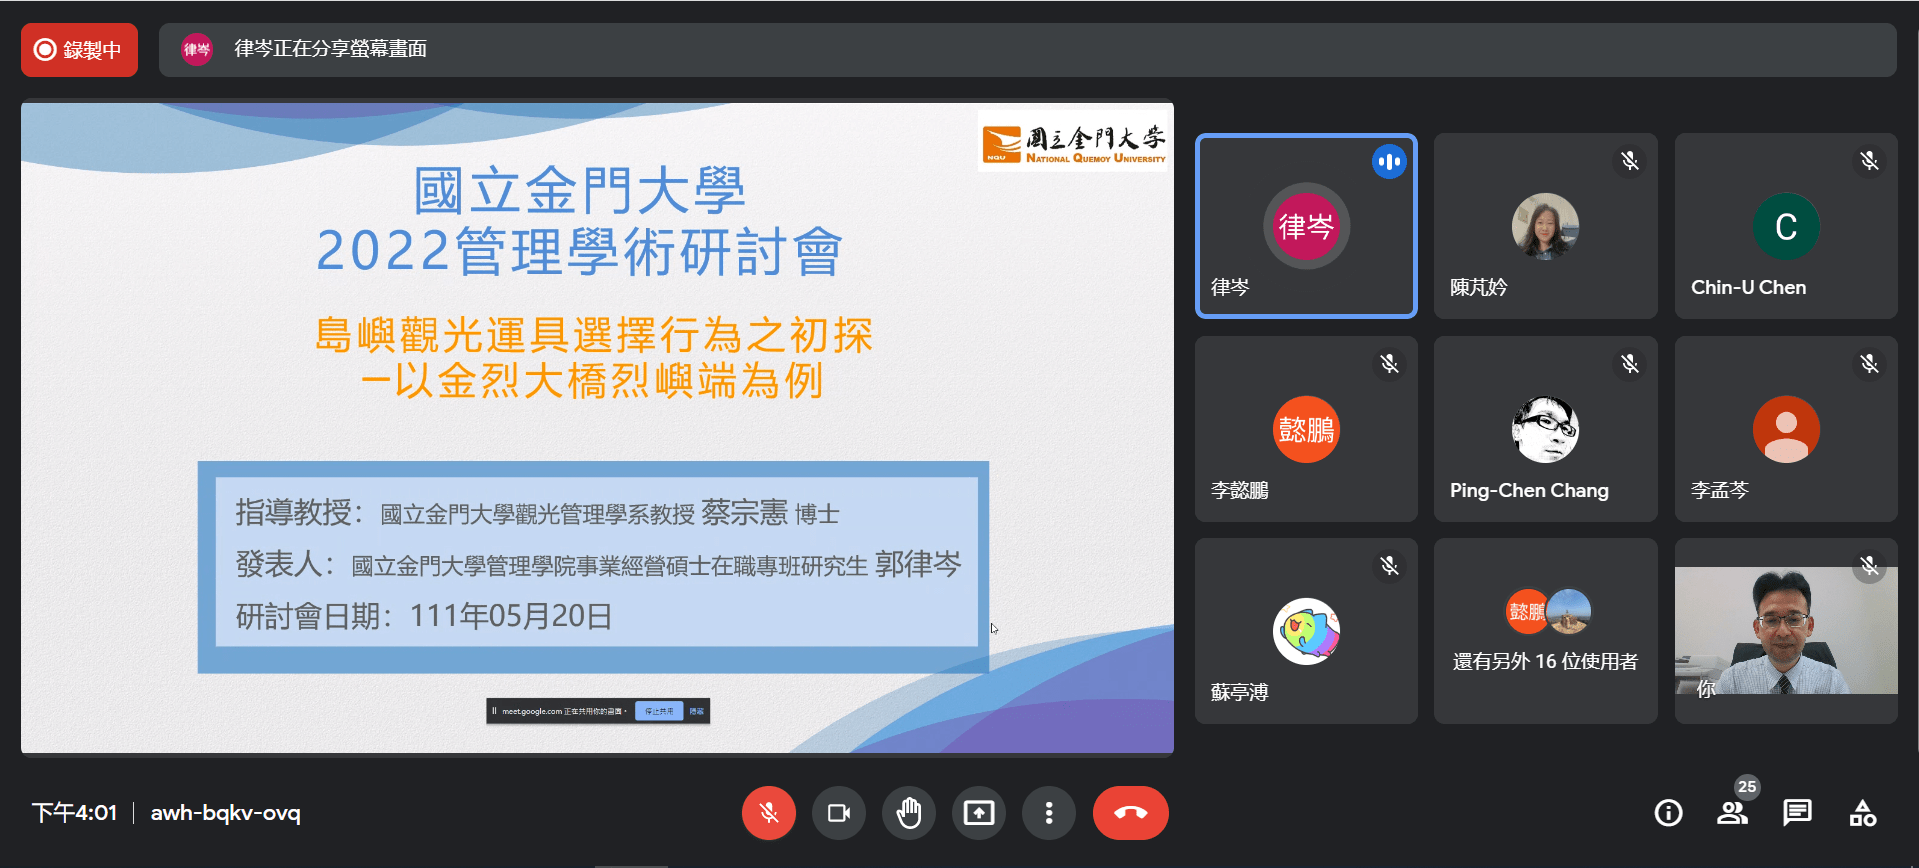Click the slide line 2022管理學術研討會
Image resolution: width=1919 pixels, height=868 pixels.
[x=580, y=251]
